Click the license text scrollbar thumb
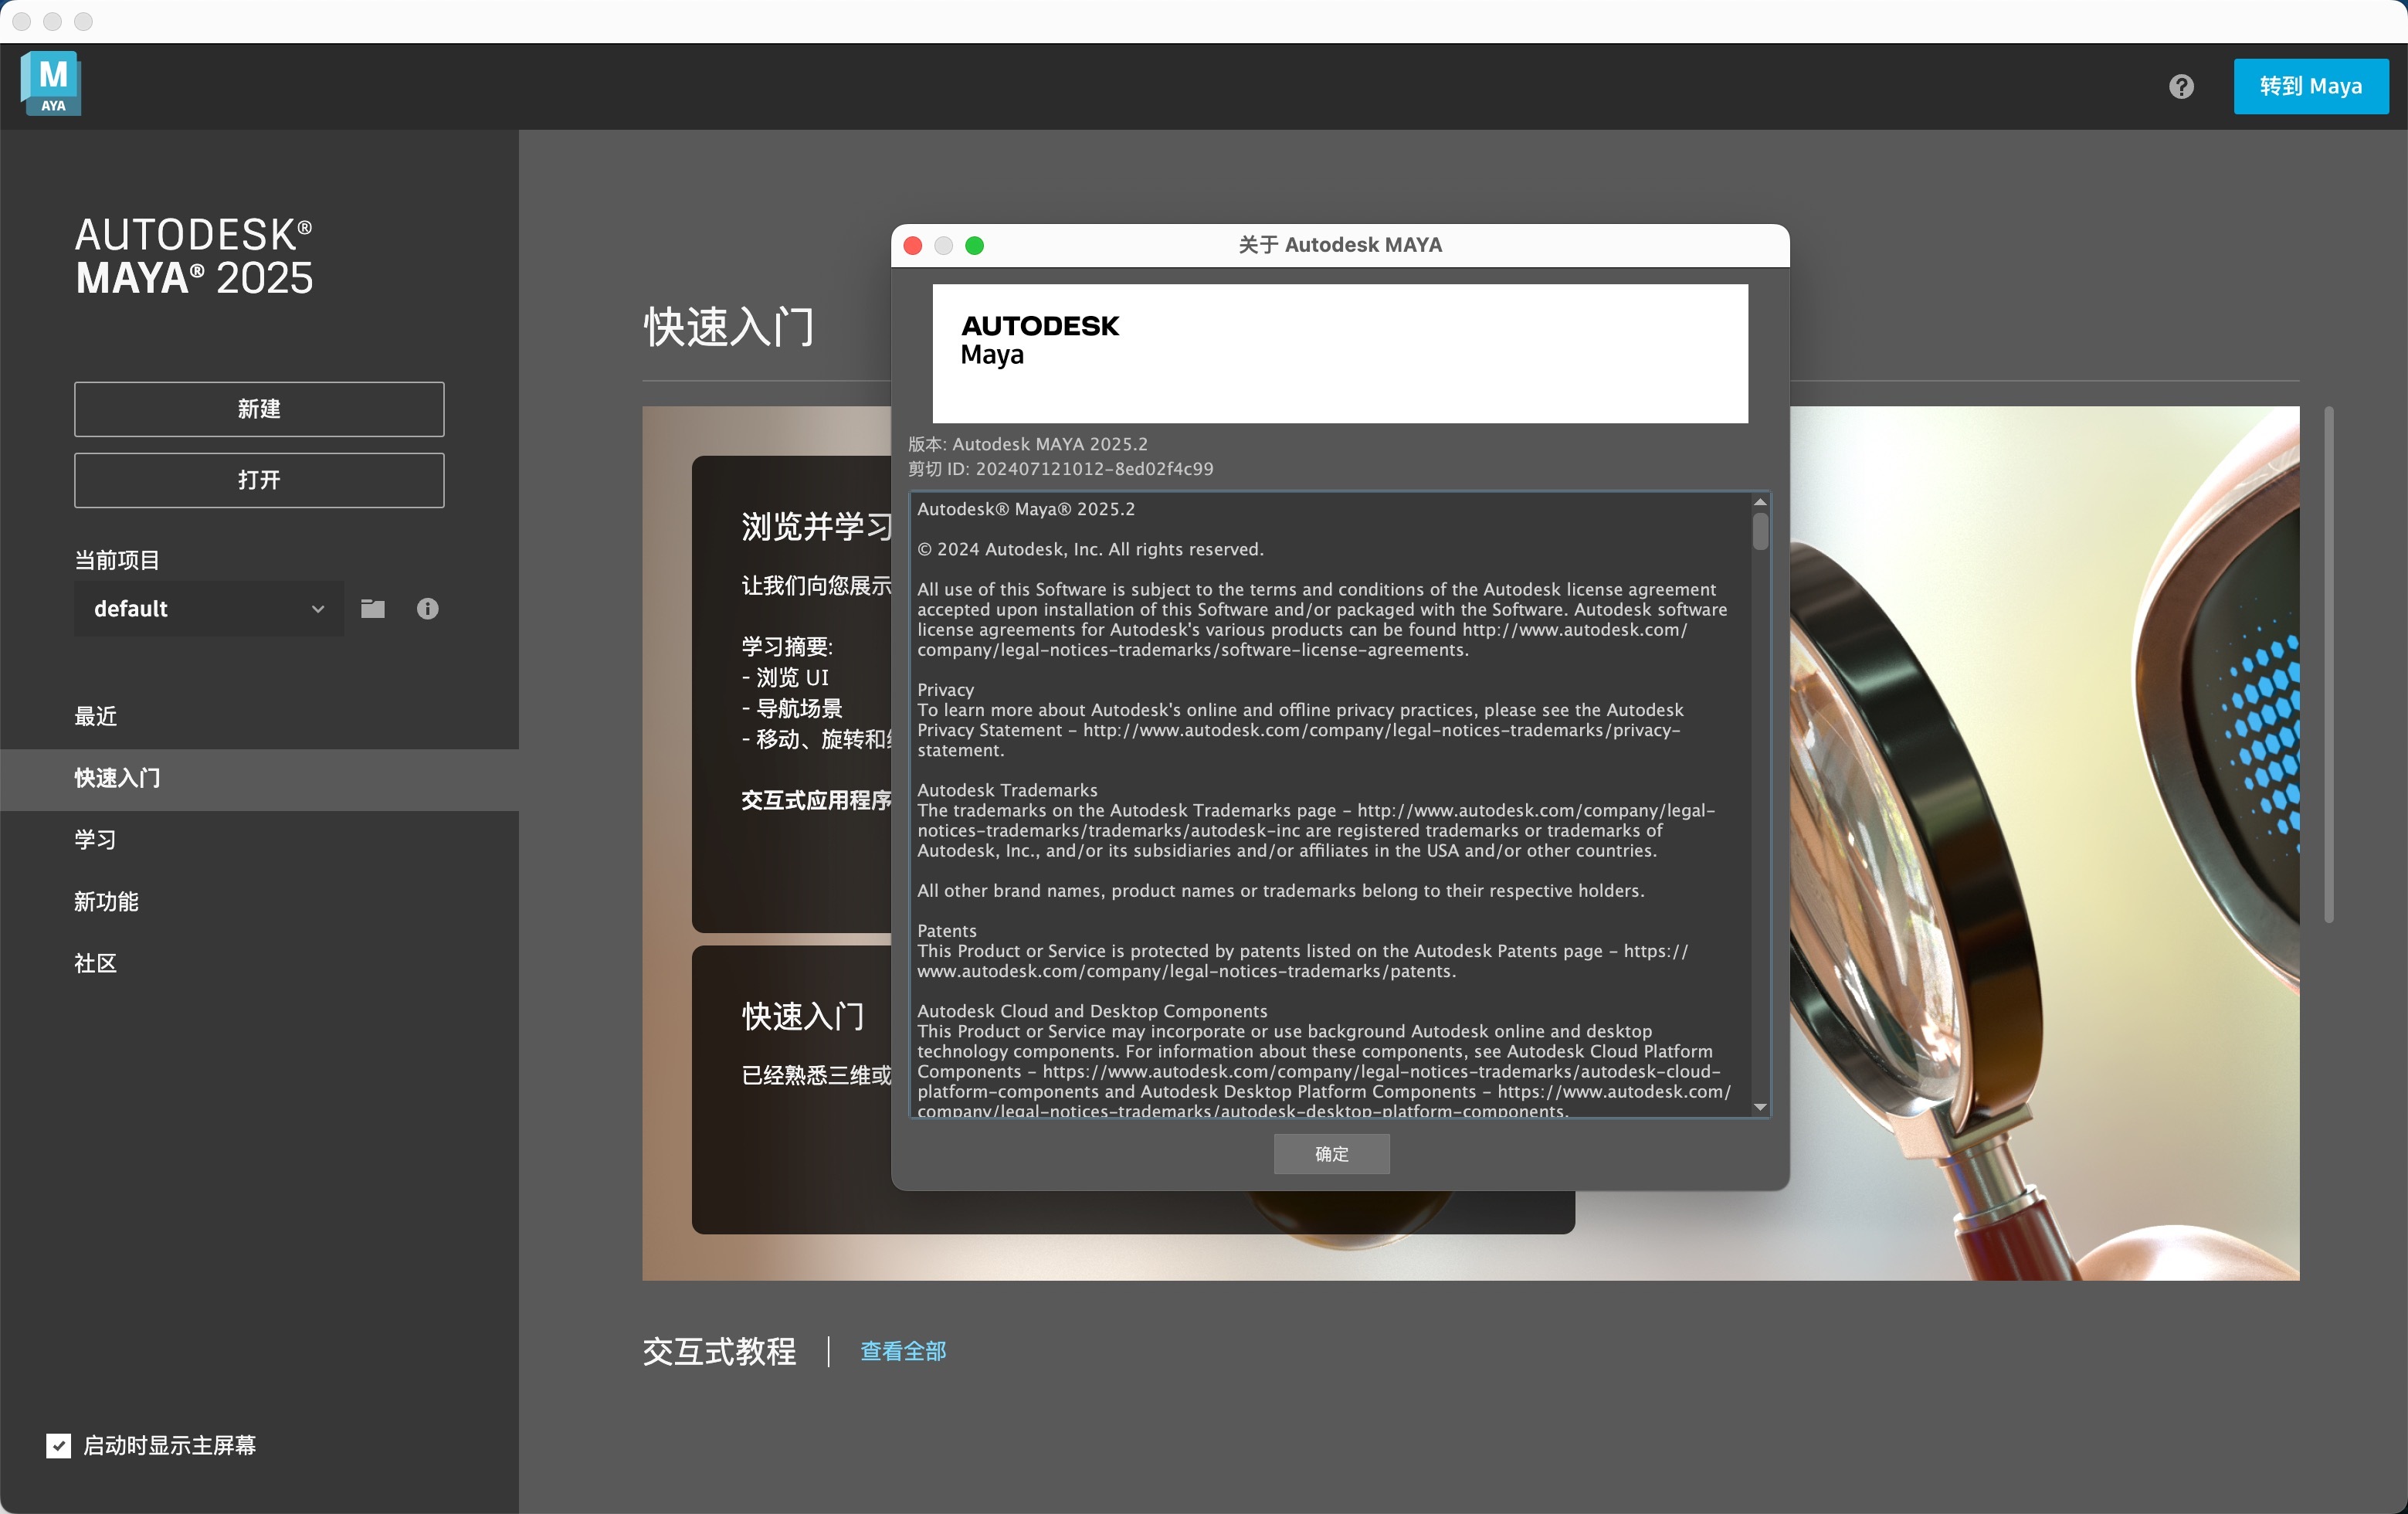The height and width of the screenshot is (1514, 2408). click(1760, 531)
